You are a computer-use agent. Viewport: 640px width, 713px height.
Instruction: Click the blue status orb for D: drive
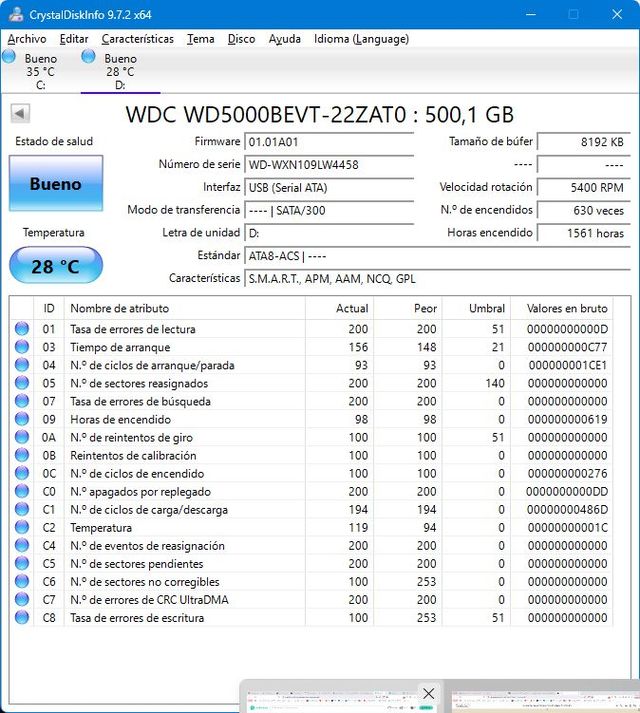point(88,56)
